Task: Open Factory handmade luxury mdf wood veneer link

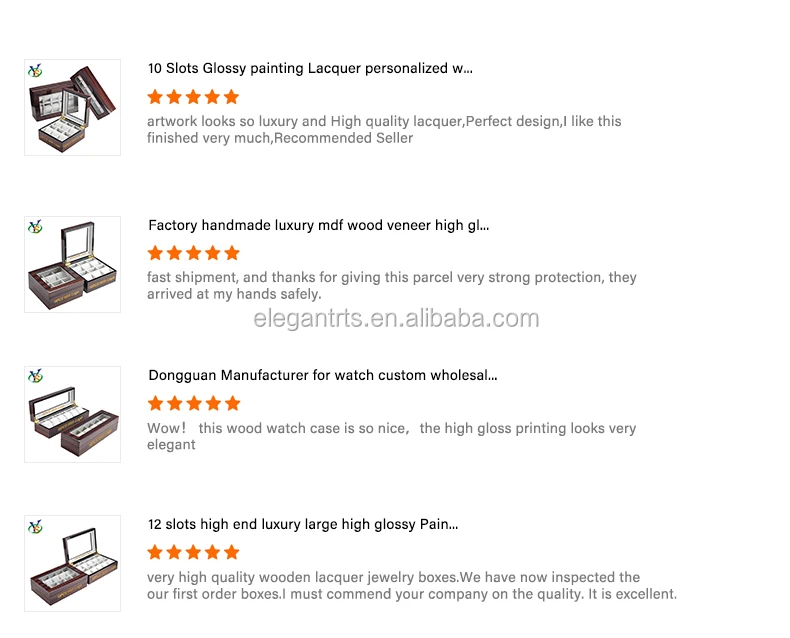Action: click(318, 226)
